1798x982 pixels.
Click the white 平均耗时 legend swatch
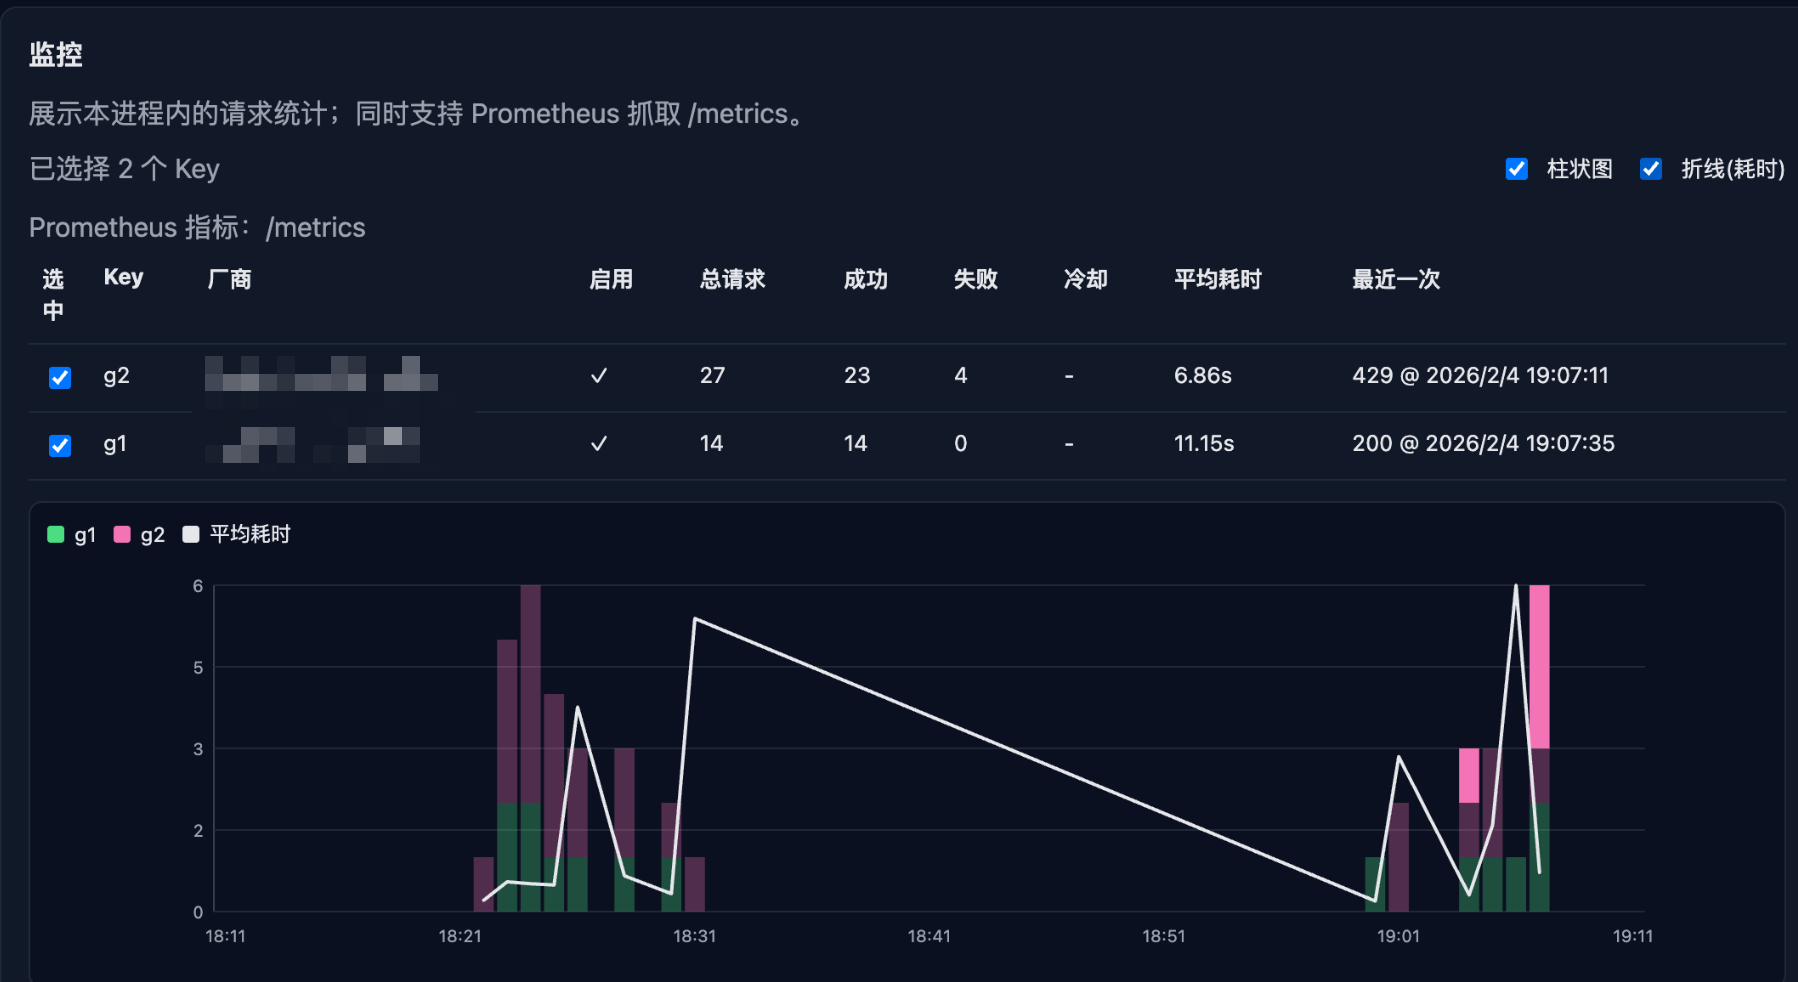click(191, 534)
